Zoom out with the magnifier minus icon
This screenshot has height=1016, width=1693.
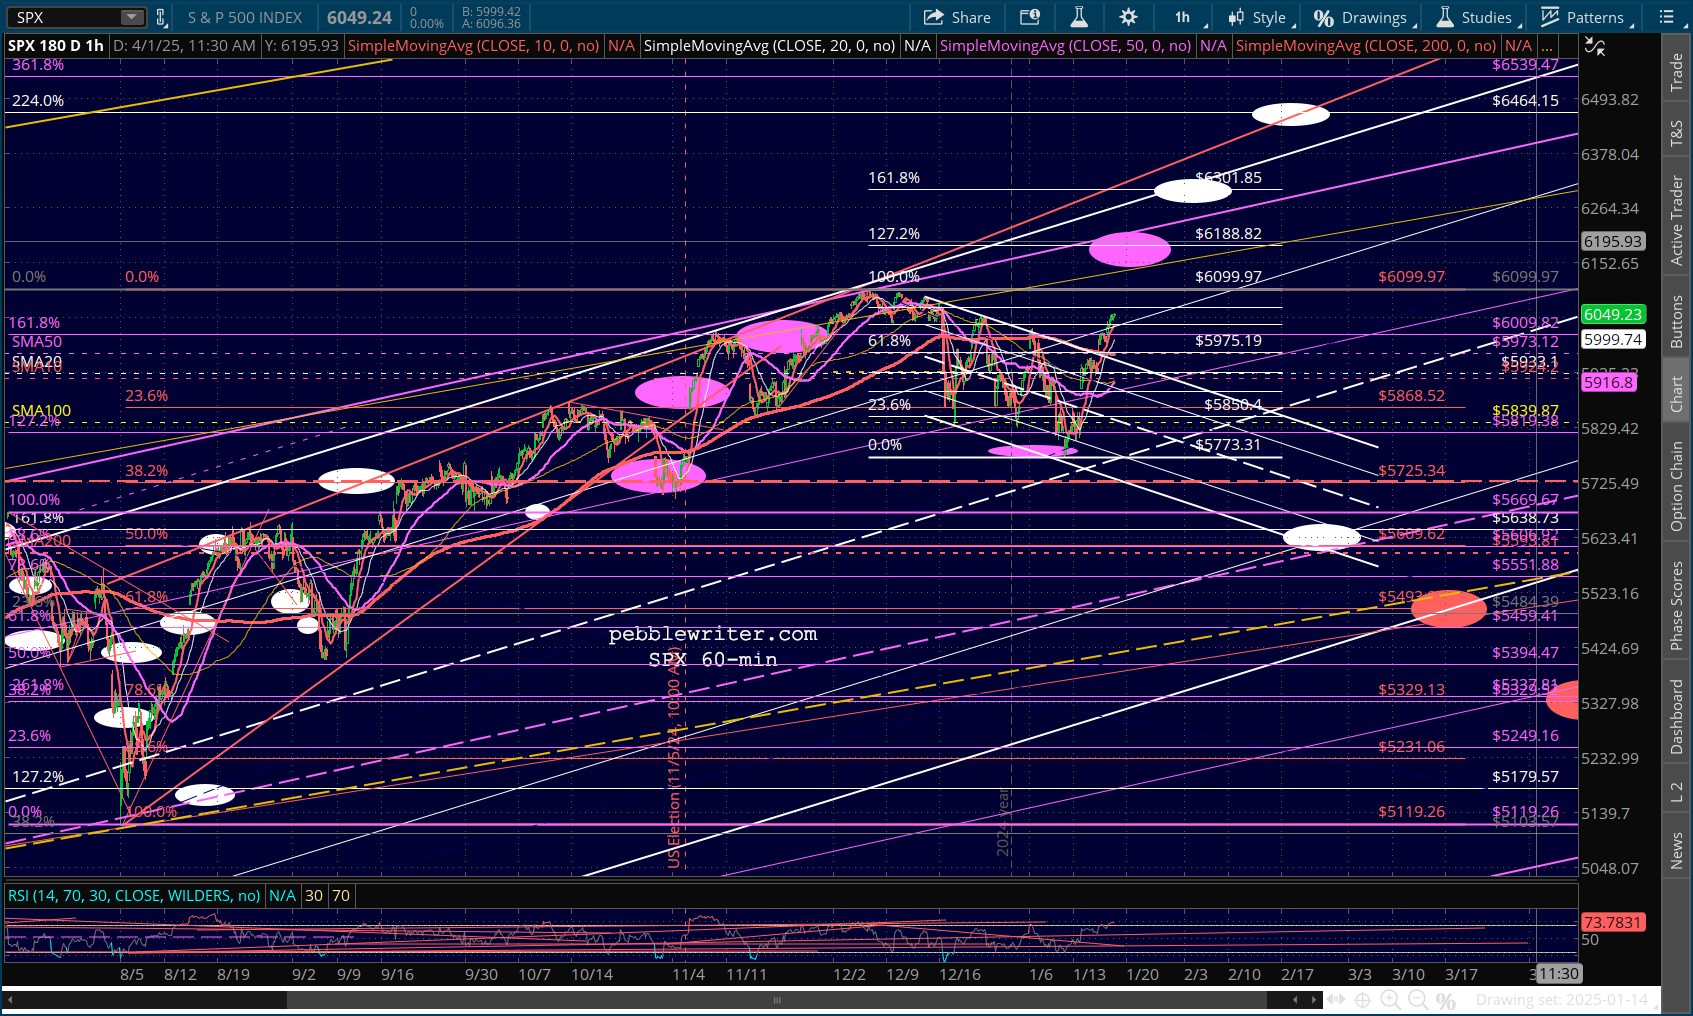coord(1418,1000)
